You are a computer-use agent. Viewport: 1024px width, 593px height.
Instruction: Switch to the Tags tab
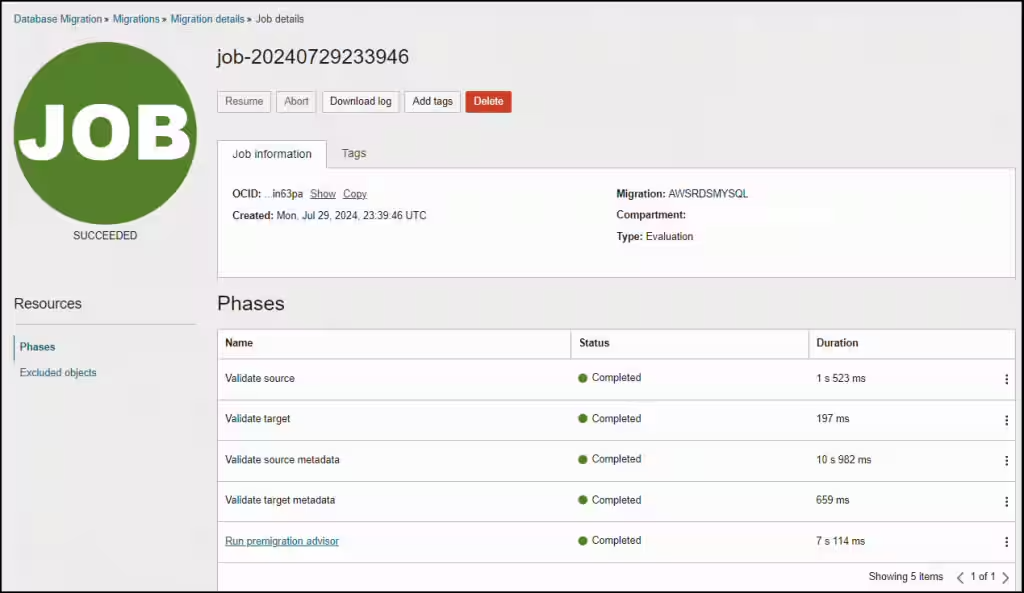point(354,153)
